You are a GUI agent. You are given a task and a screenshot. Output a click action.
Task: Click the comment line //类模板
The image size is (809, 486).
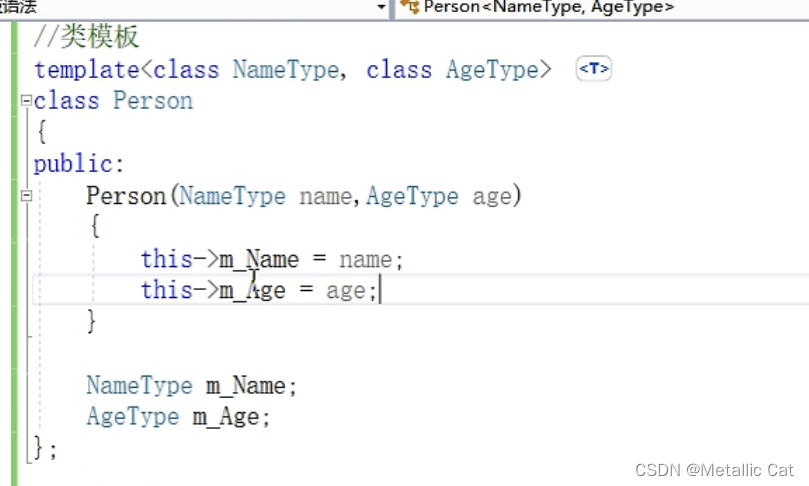coord(86,37)
